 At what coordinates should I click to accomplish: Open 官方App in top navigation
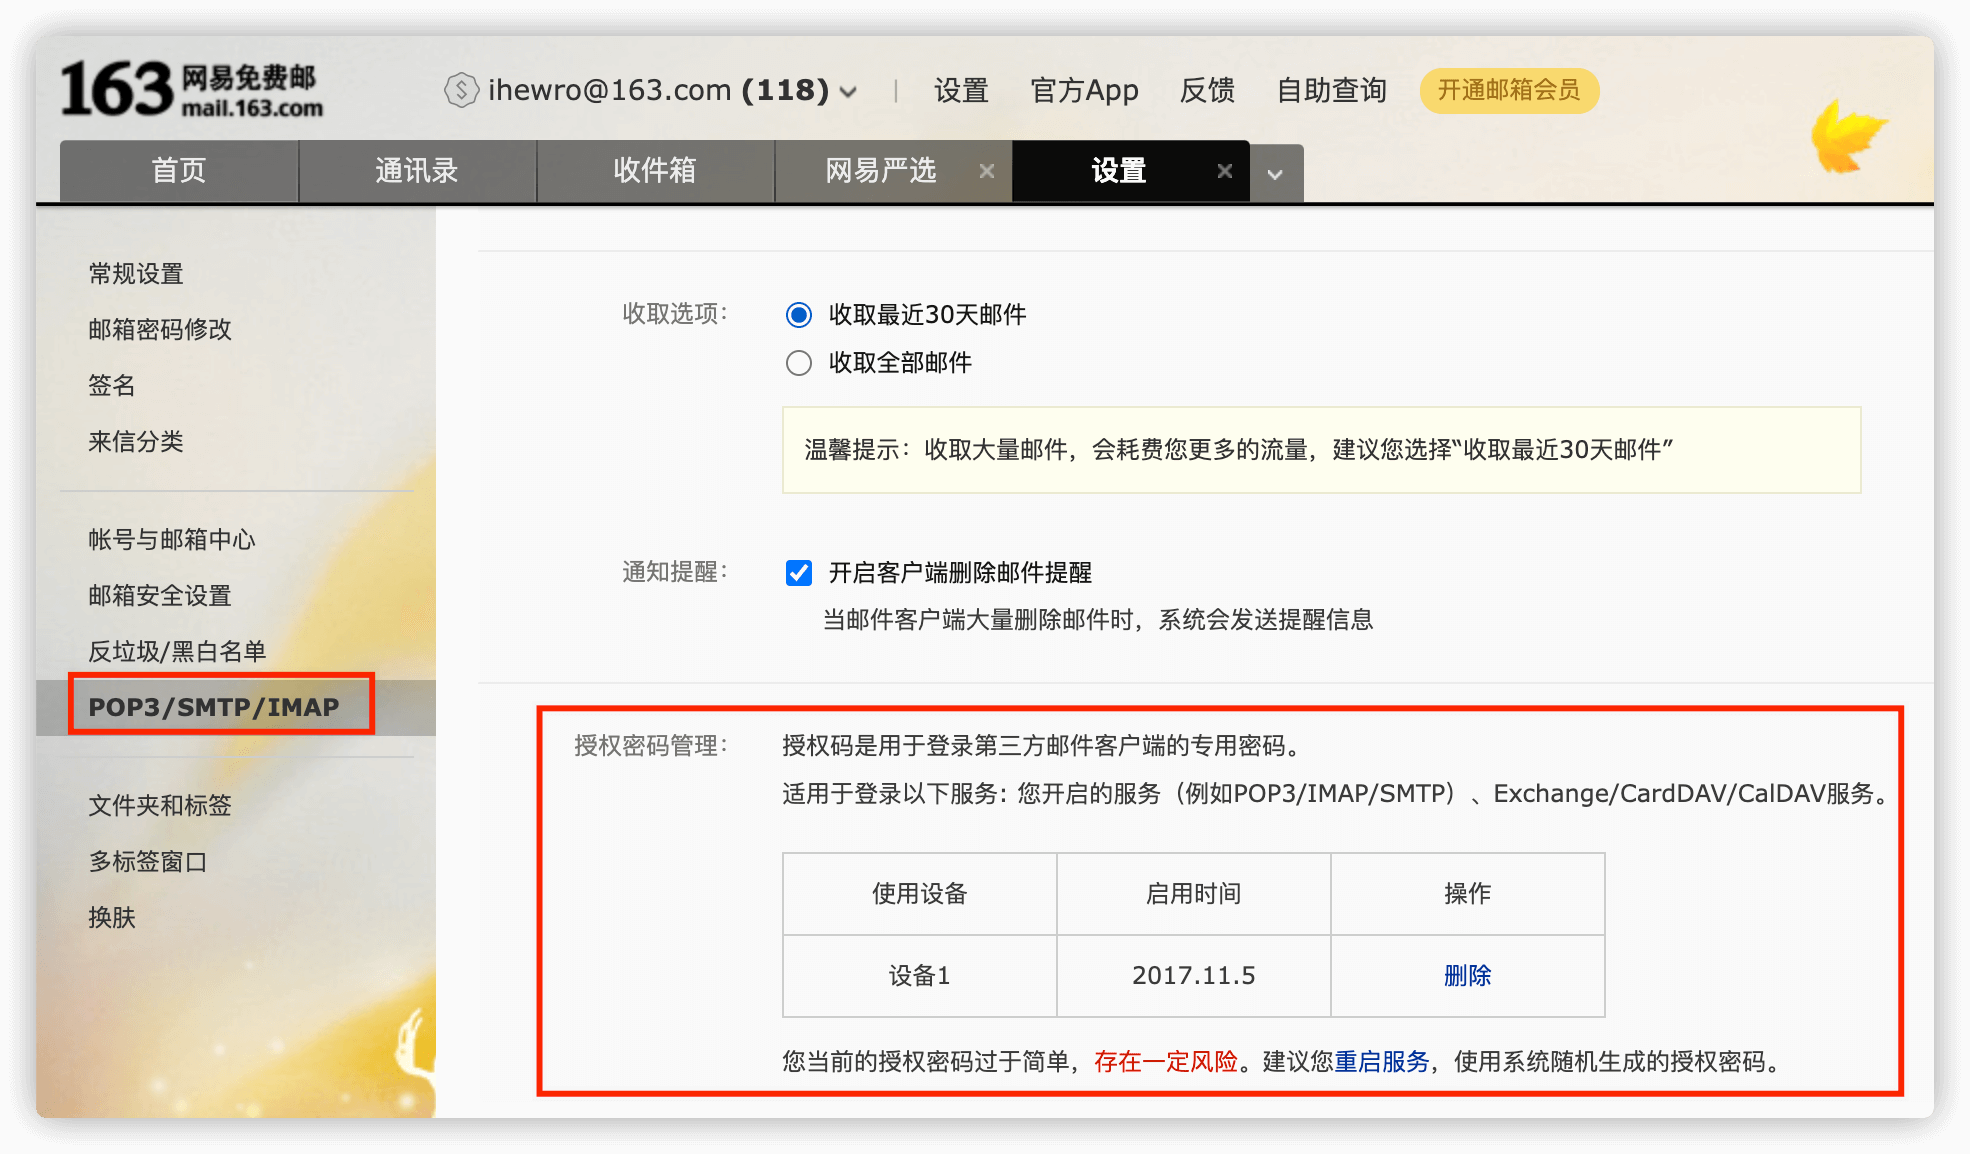(x=1084, y=91)
